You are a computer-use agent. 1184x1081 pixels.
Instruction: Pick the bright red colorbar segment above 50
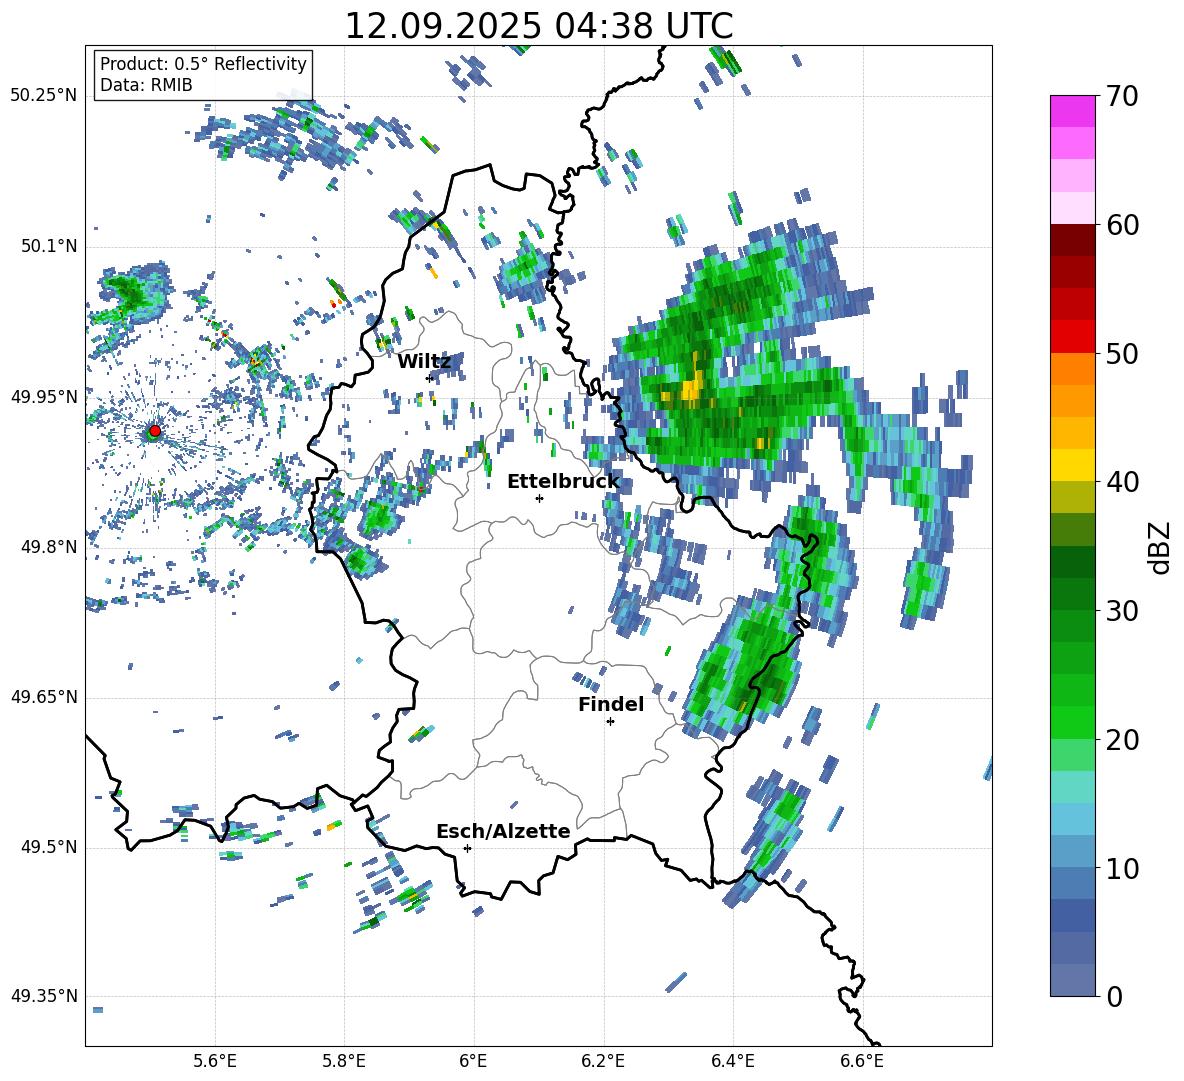(x=1072, y=337)
